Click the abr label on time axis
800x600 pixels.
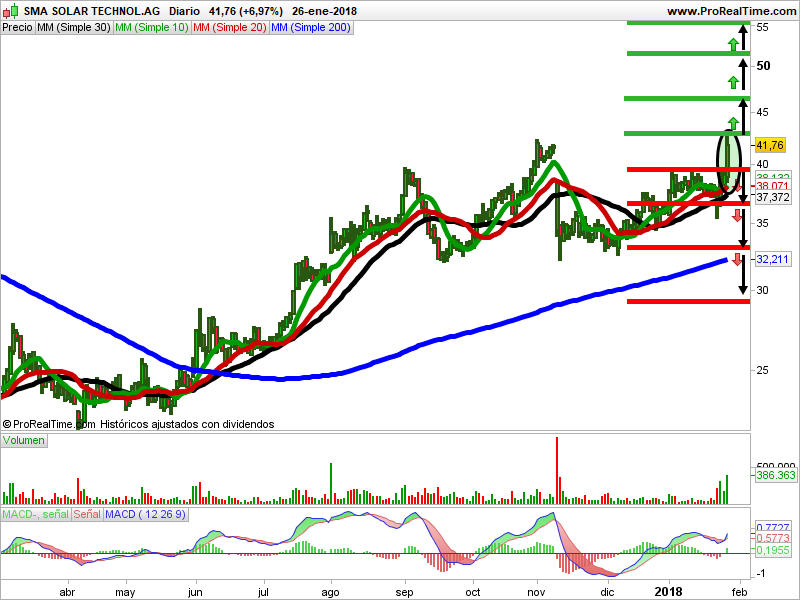click(x=67, y=592)
